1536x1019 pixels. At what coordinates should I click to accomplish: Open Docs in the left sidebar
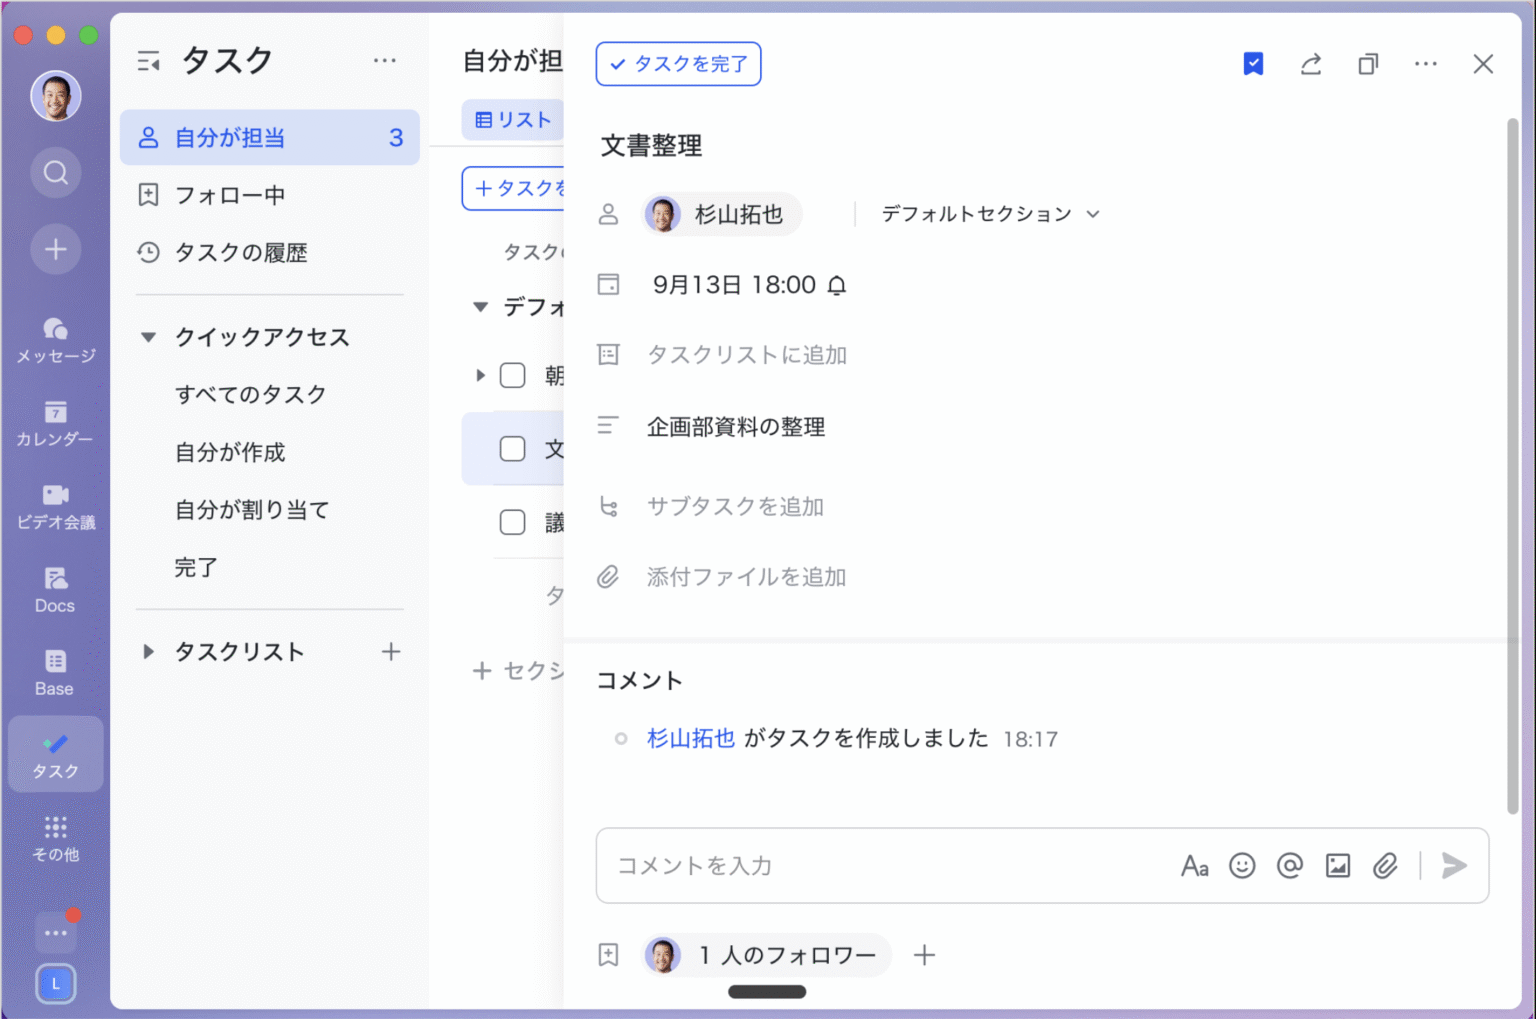click(x=55, y=585)
